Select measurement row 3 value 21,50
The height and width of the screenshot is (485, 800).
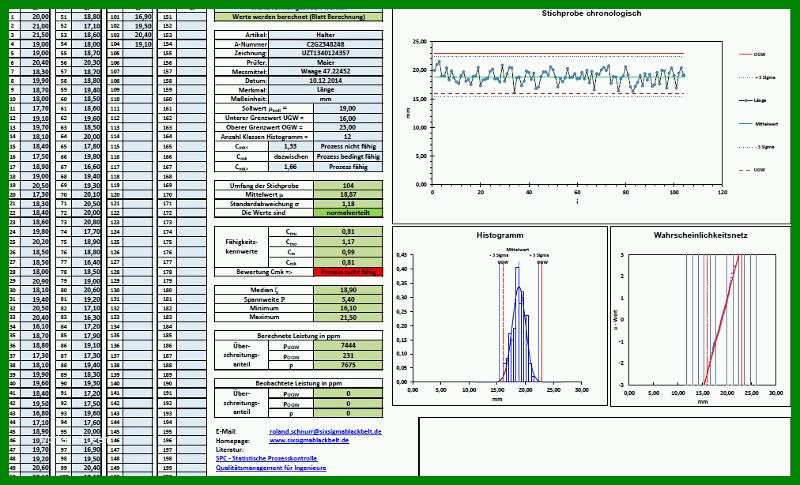[x=35, y=35]
